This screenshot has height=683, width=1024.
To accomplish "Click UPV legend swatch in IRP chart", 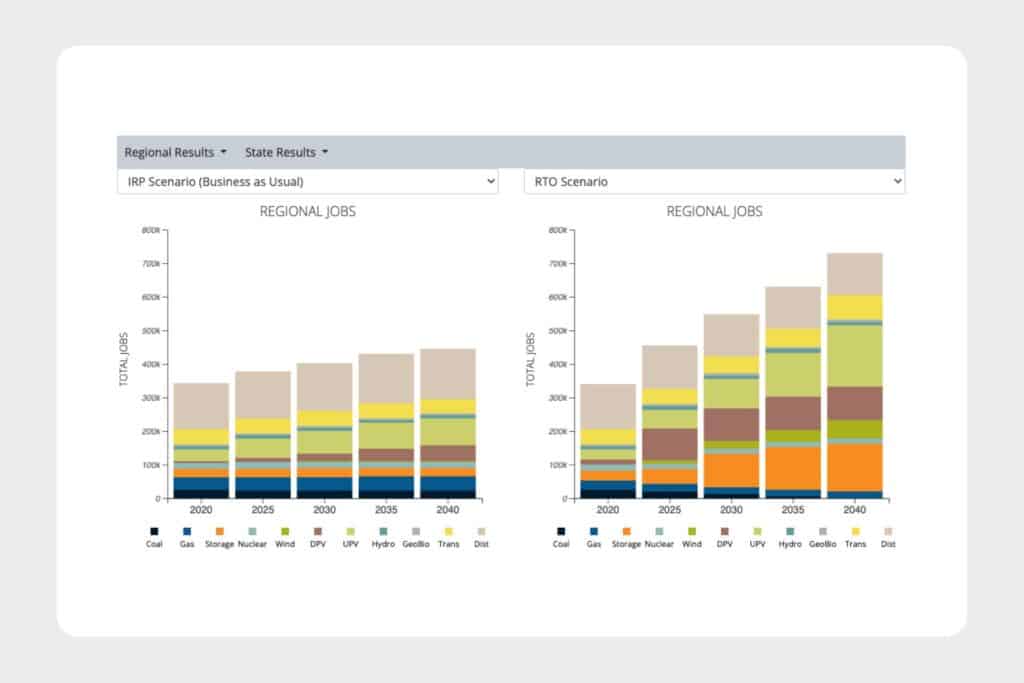I will coord(350,531).
